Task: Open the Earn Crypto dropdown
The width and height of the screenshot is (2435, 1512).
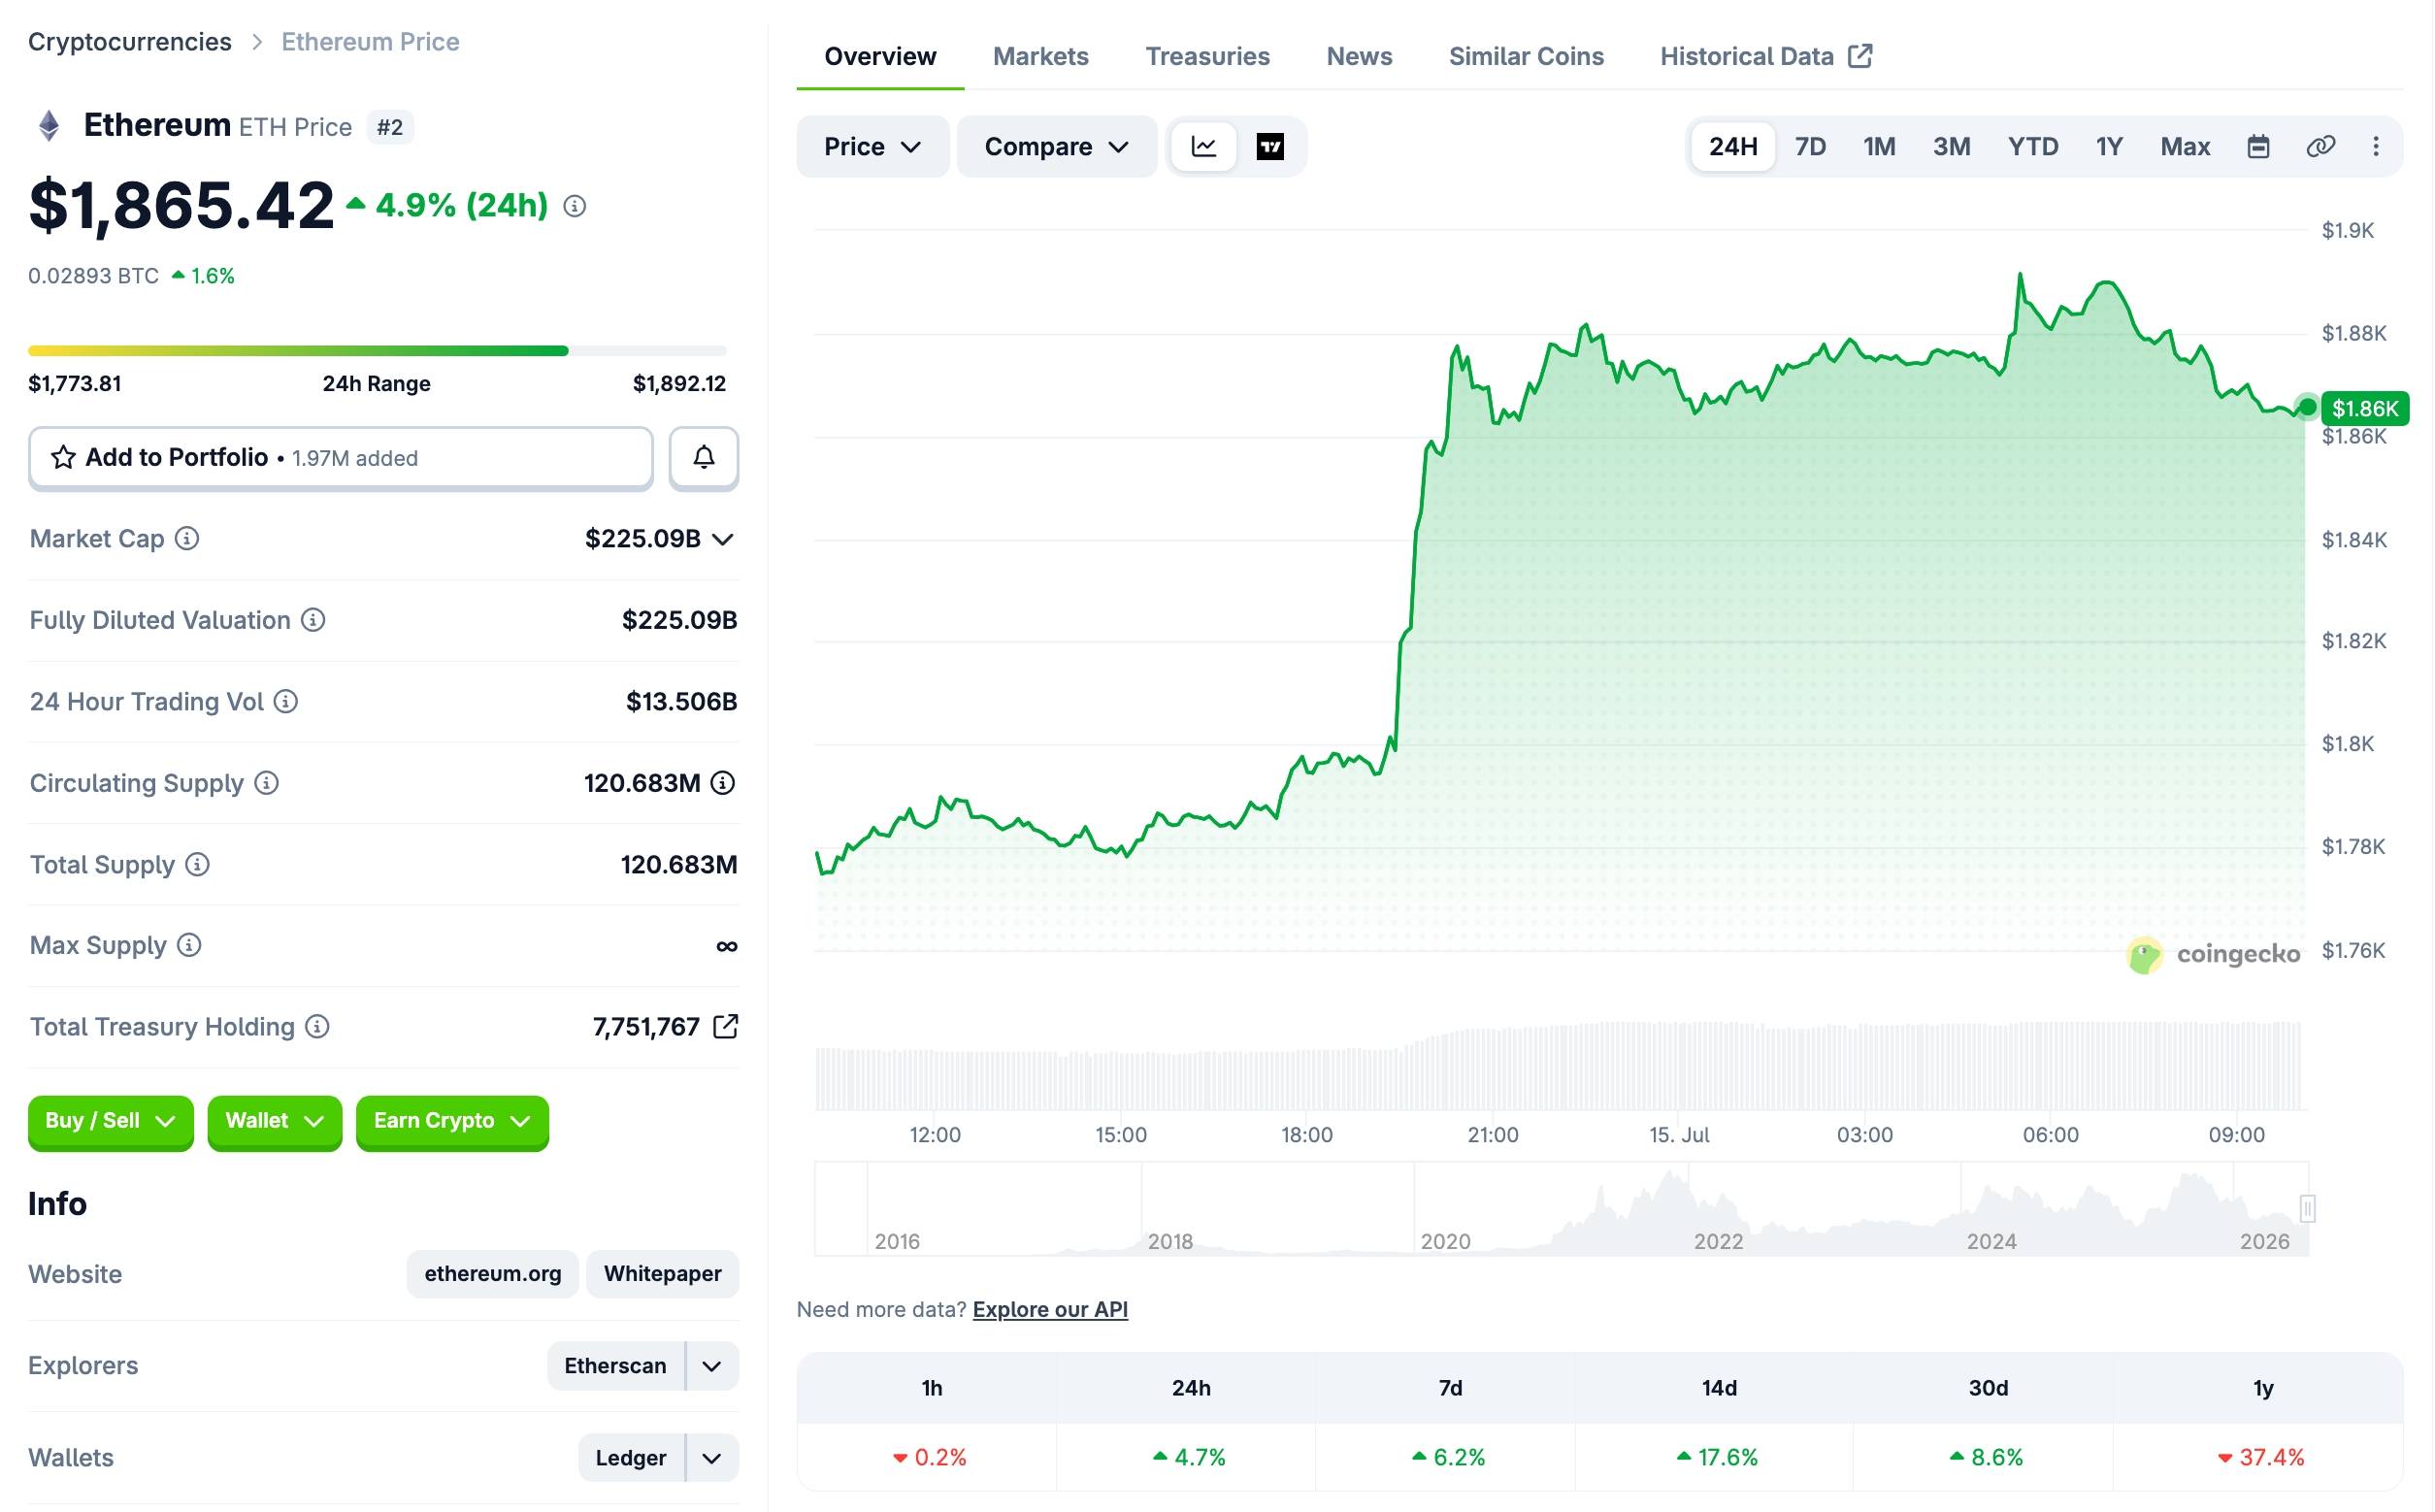Action: pos(452,1121)
